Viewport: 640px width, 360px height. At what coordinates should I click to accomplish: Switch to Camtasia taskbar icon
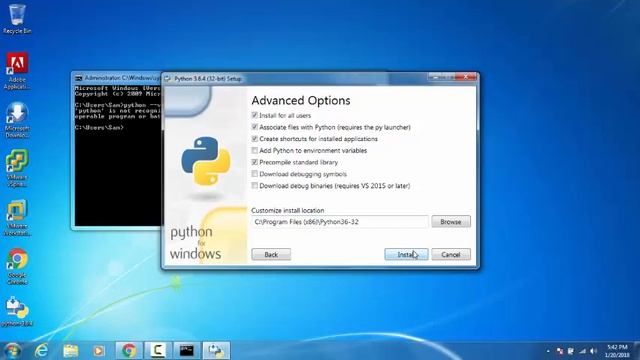[158, 351]
